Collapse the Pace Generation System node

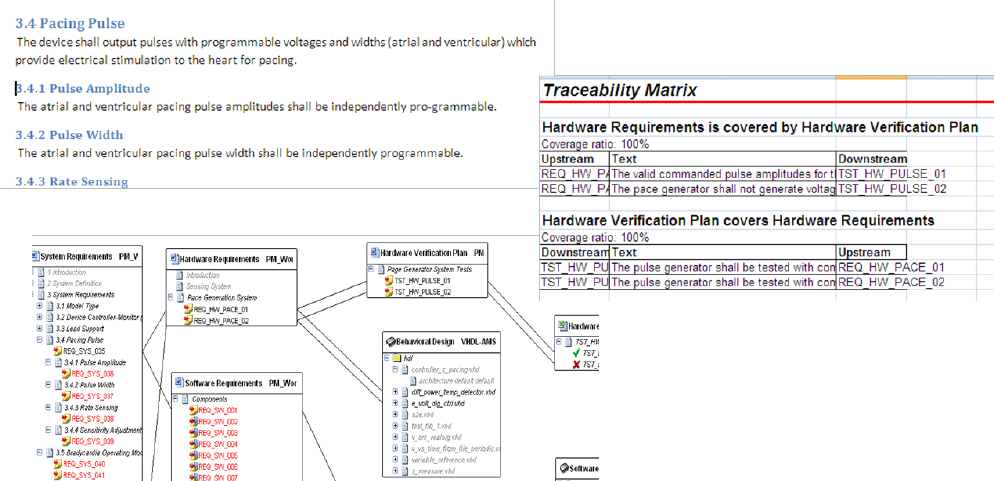click(x=171, y=298)
